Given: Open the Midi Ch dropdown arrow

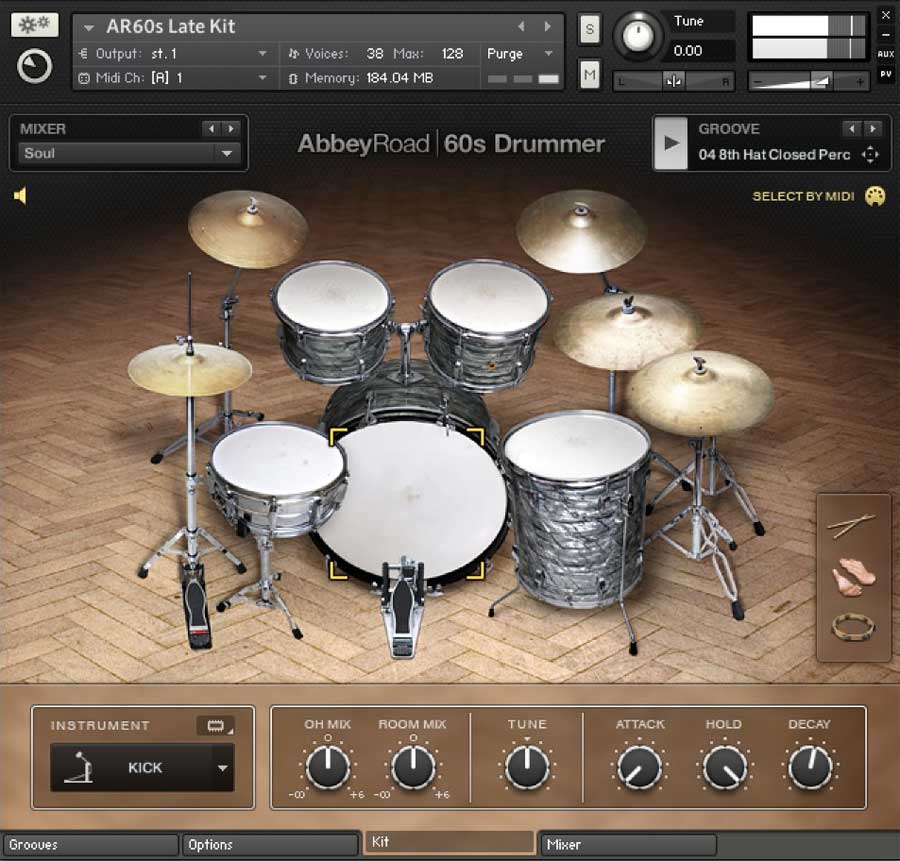Looking at the screenshot, I should click(x=262, y=78).
